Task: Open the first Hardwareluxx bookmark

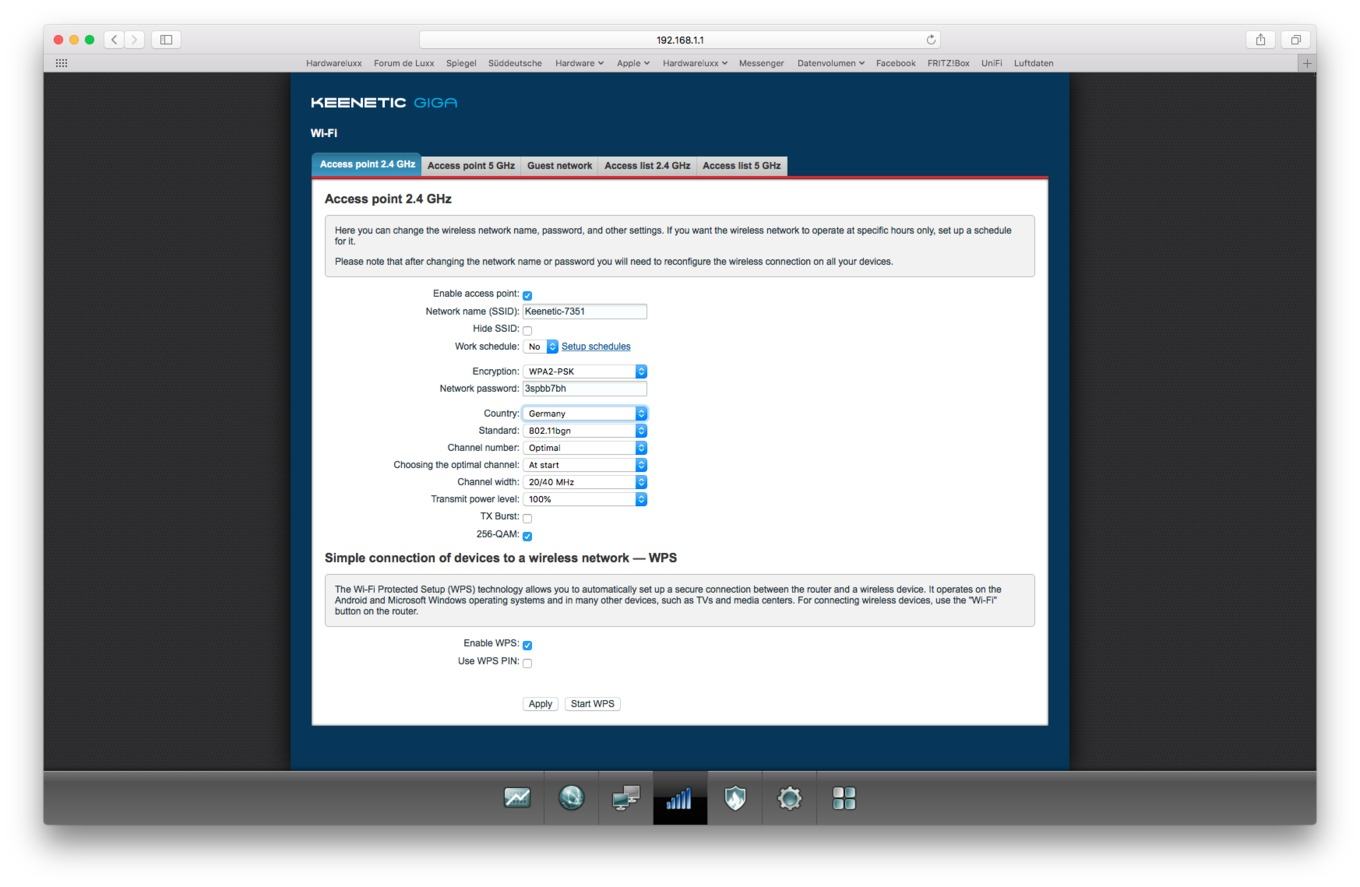Action: pyautogui.click(x=334, y=63)
